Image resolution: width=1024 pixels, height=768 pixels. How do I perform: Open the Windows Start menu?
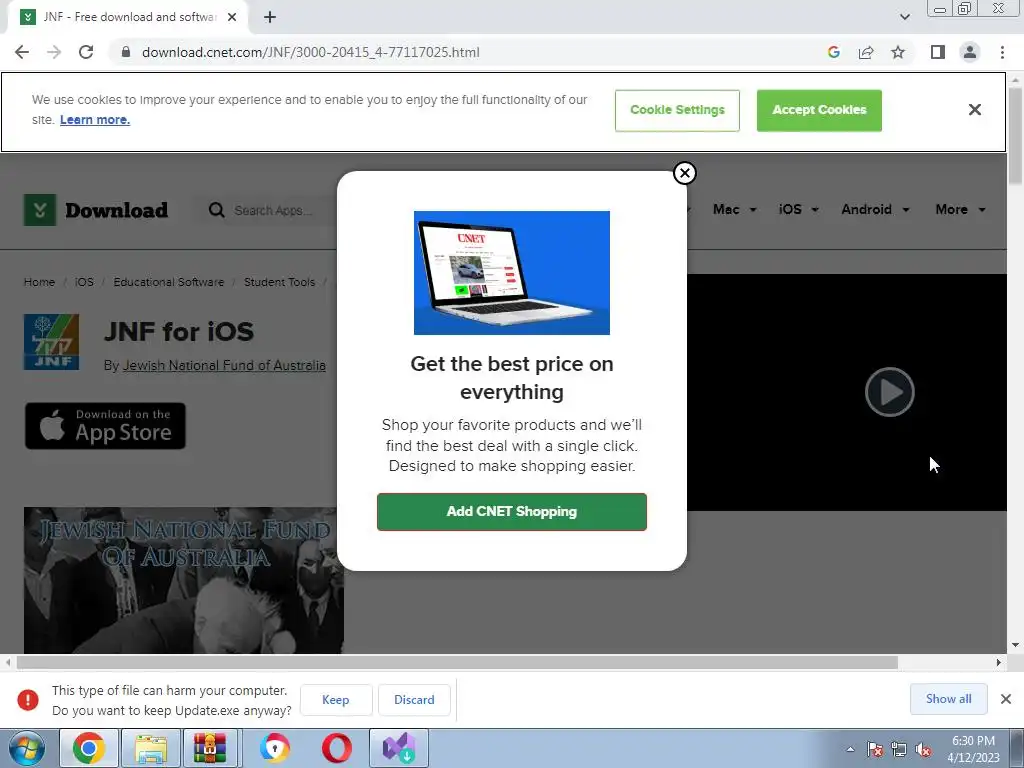[x=26, y=748]
